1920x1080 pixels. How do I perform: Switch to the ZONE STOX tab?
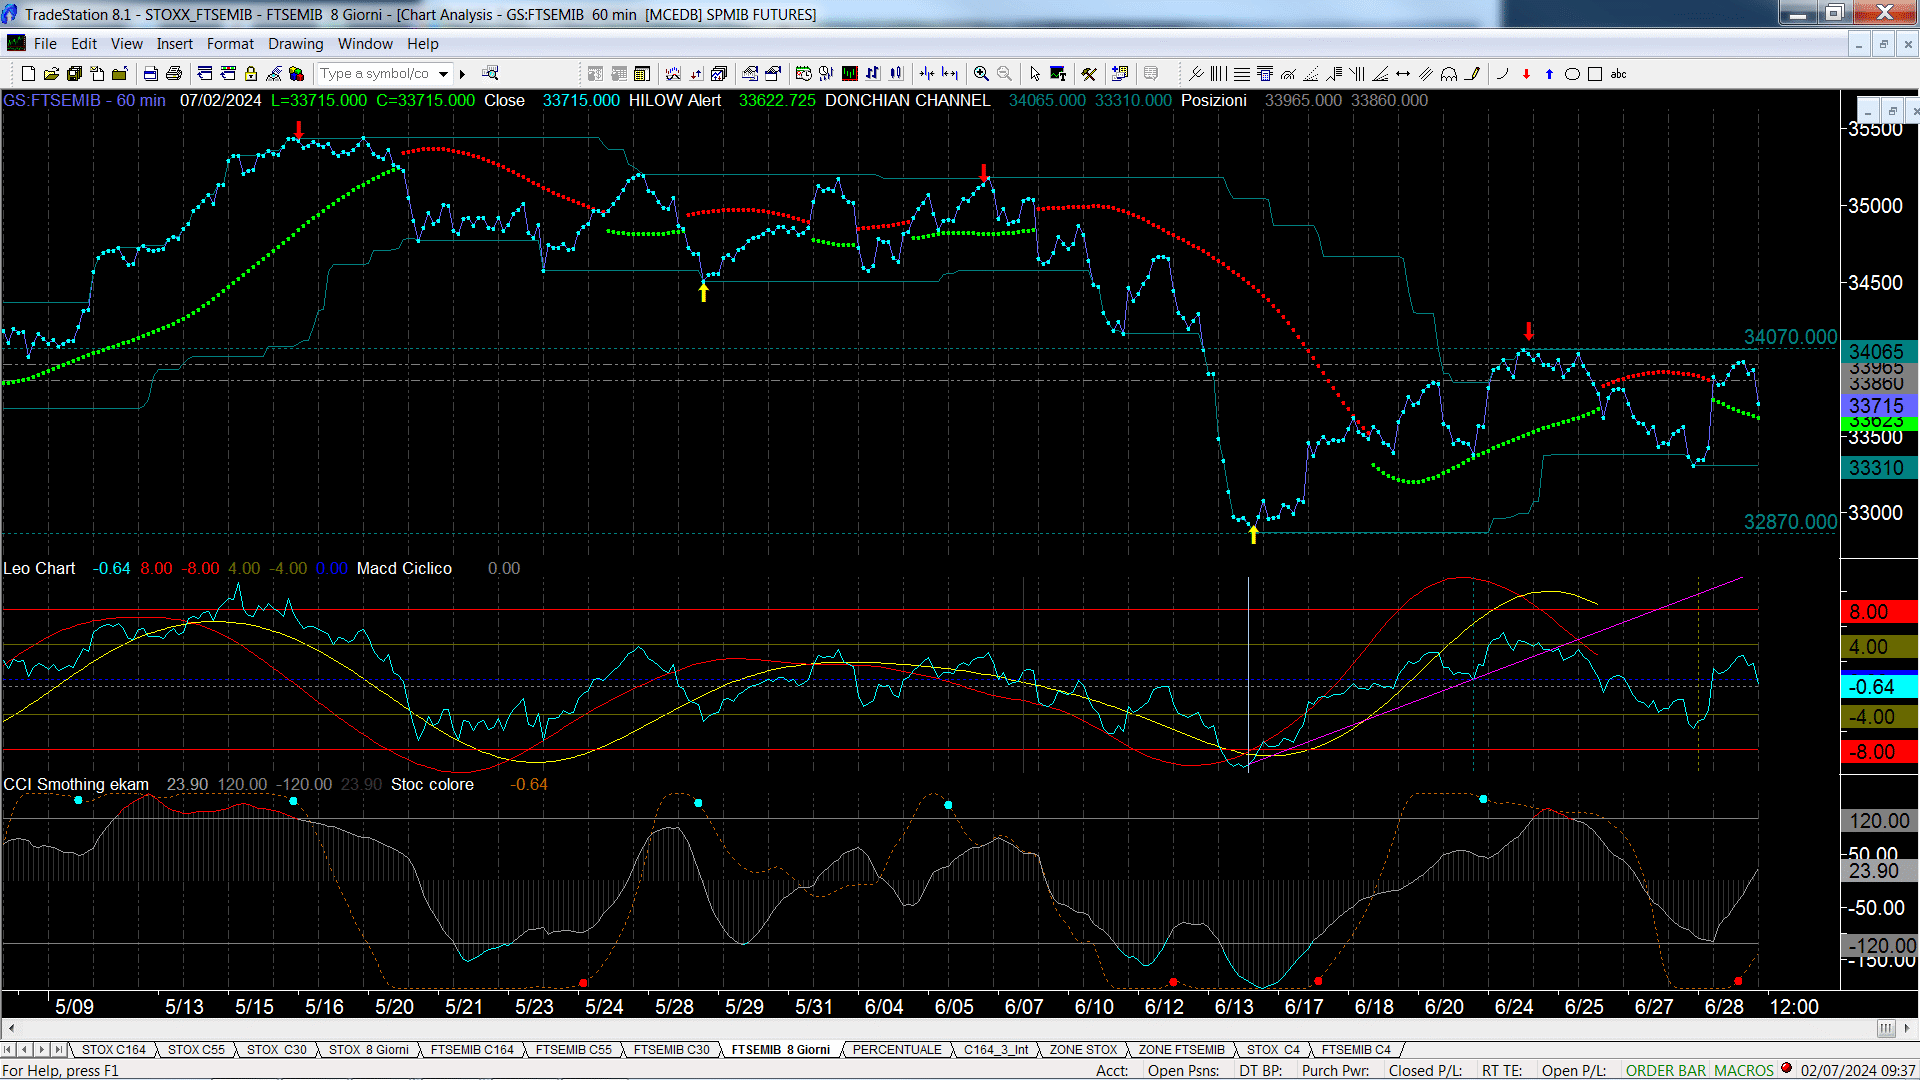coord(1083,1050)
